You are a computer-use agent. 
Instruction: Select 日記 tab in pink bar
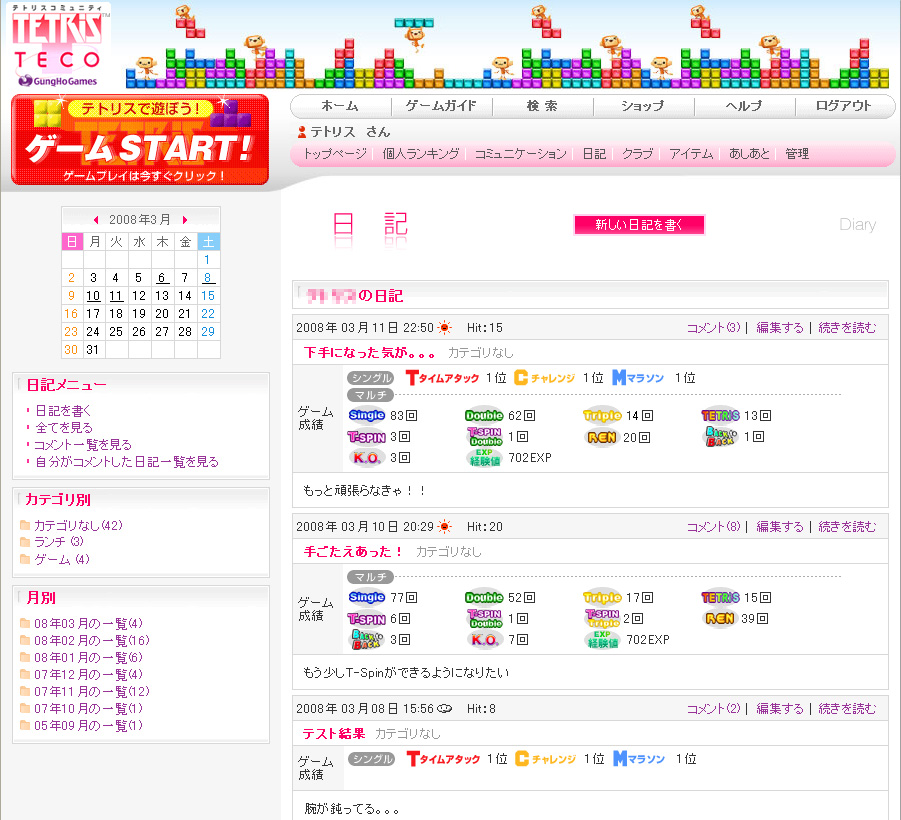(594, 154)
